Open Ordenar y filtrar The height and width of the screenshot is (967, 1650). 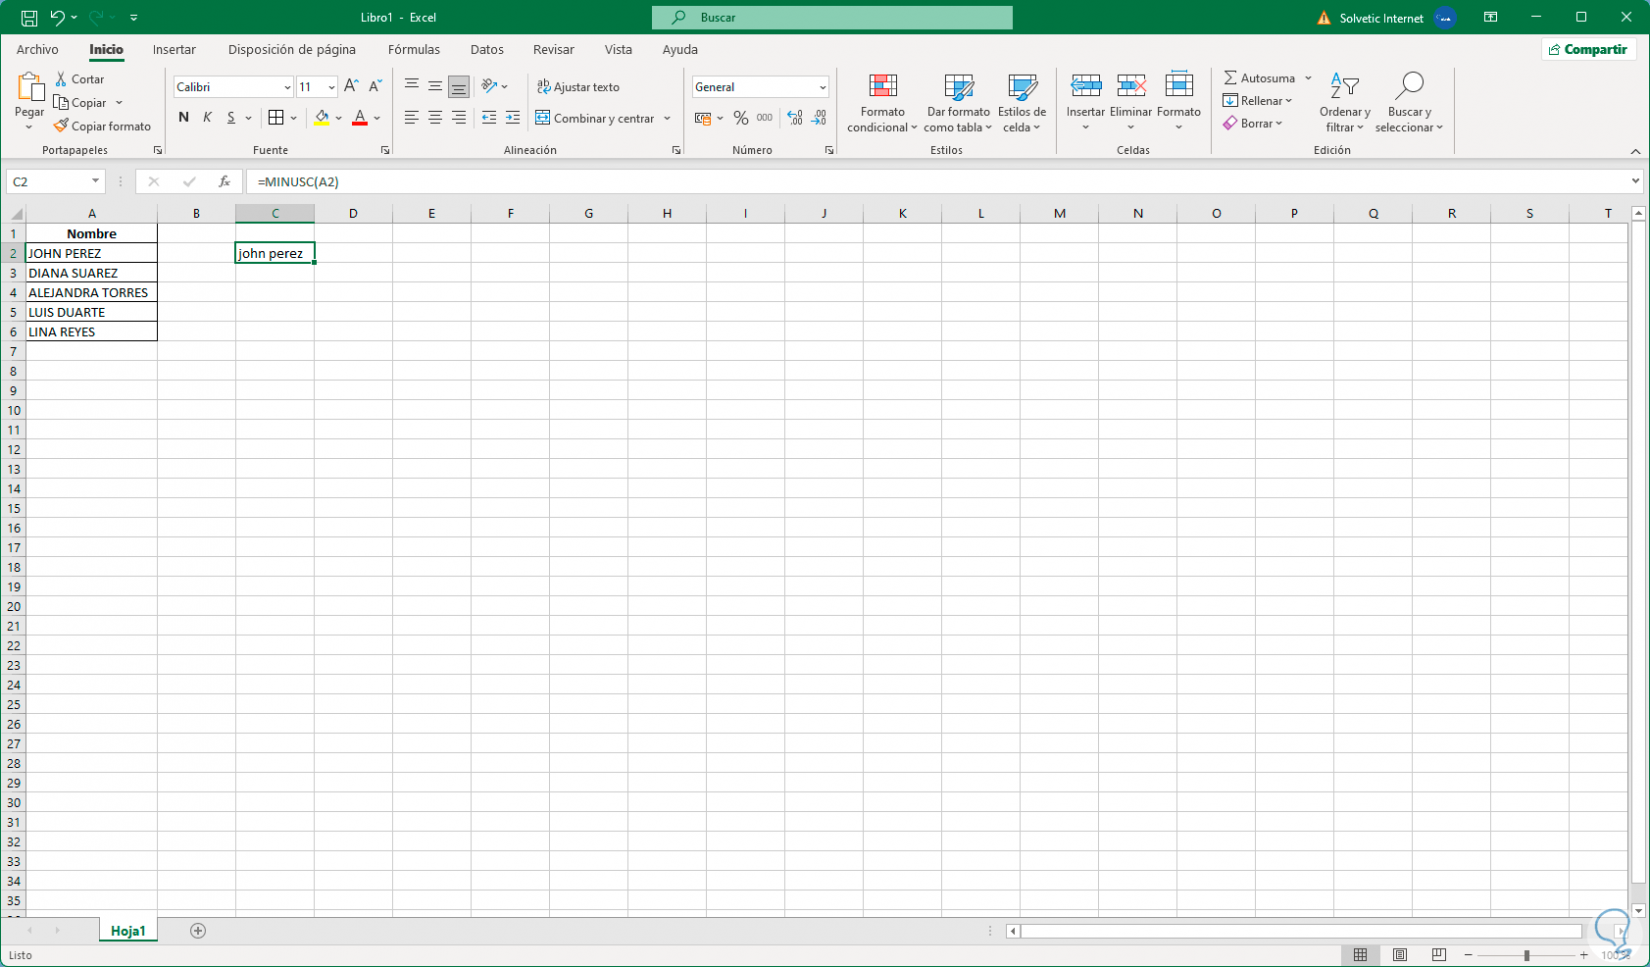pos(1344,103)
